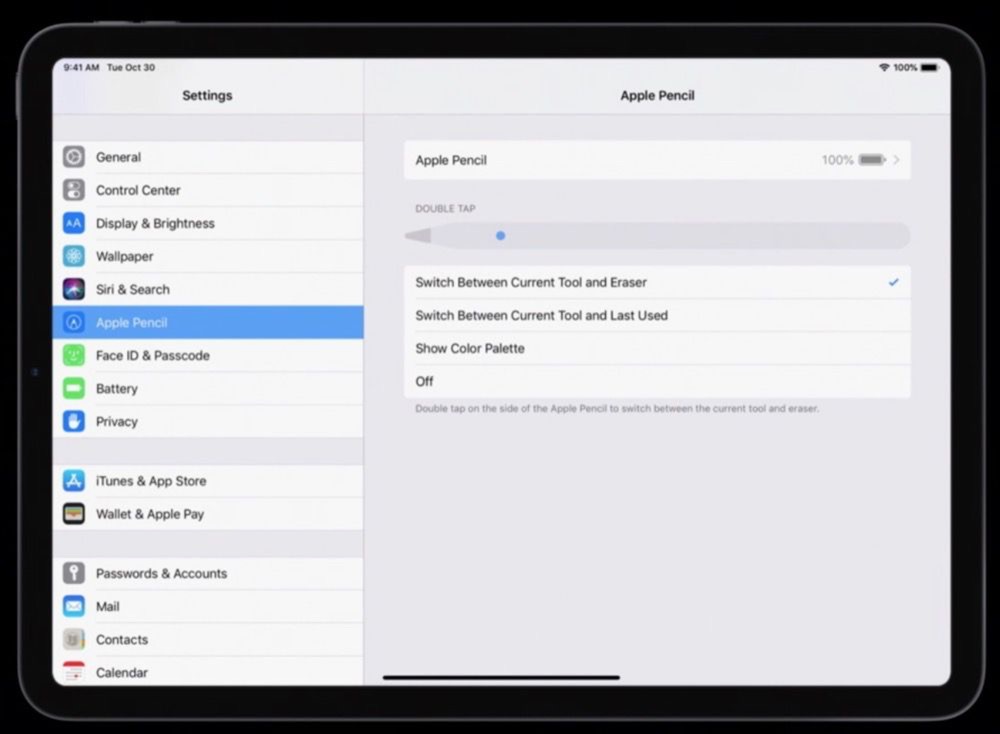Image resolution: width=1000 pixels, height=734 pixels.
Task: Tap the Mail envelope icon
Action: point(73,606)
